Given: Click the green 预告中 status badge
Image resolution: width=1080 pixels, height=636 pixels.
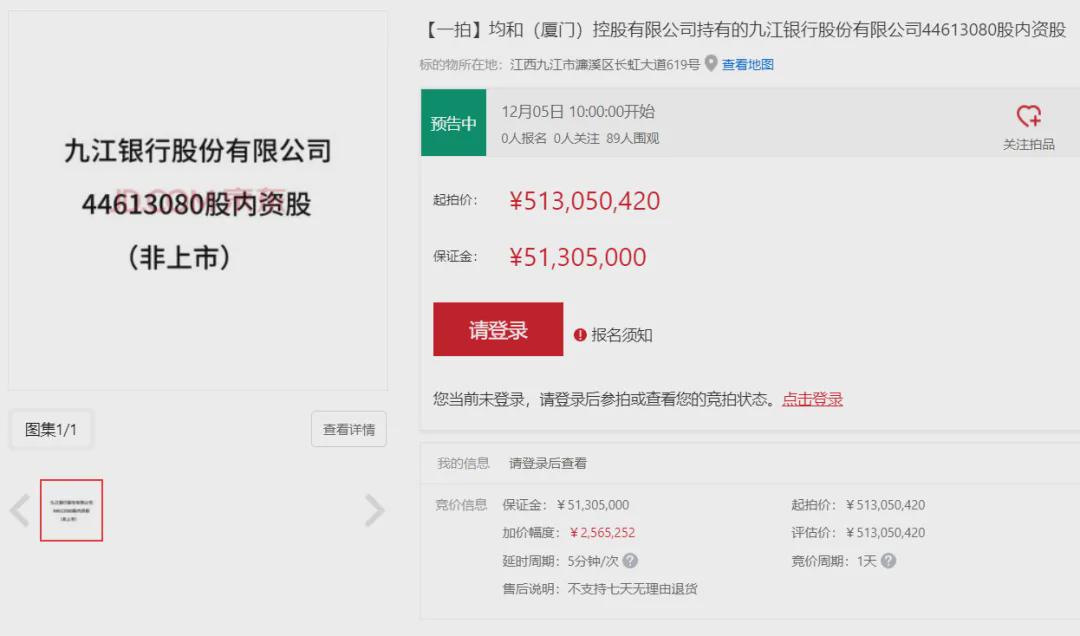Looking at the screenshot, I should 453,123.
